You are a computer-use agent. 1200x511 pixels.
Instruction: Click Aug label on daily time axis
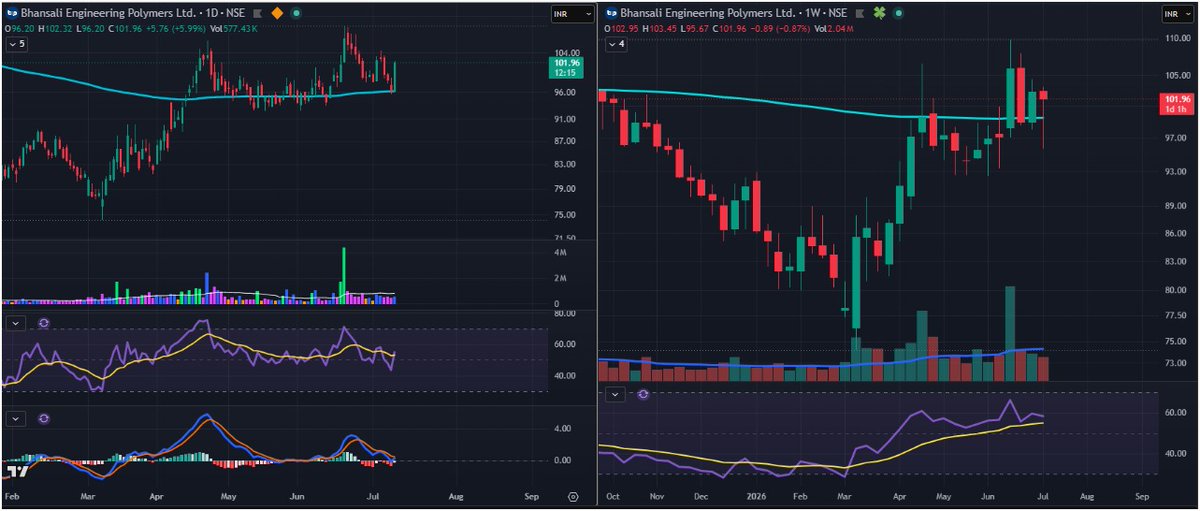457,496
